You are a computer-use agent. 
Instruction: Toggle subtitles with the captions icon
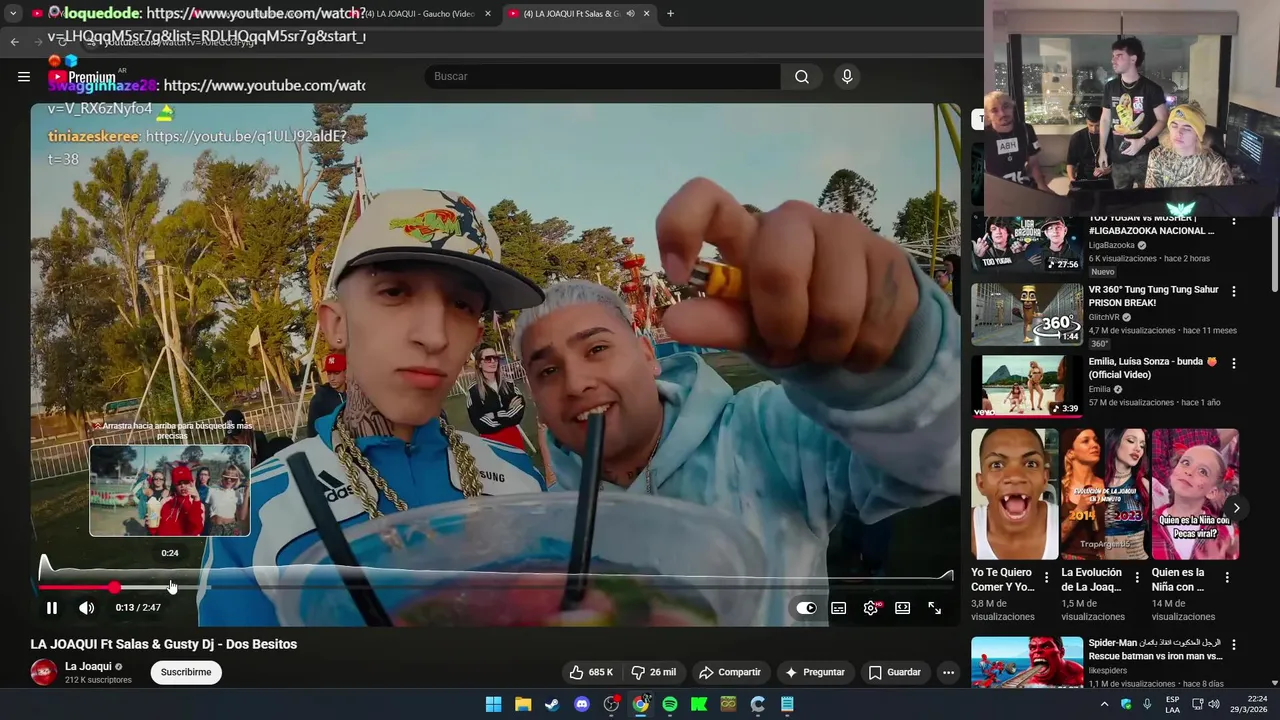coord(839,607)
